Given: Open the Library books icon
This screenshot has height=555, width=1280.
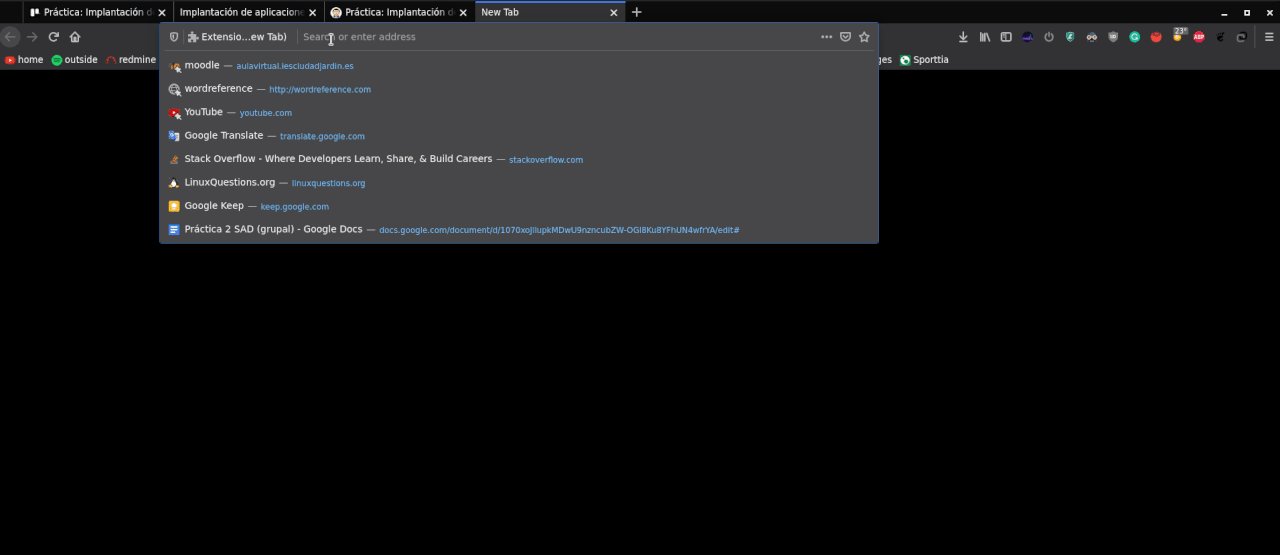Looking at the screenshot, I should tap(985, 37).
